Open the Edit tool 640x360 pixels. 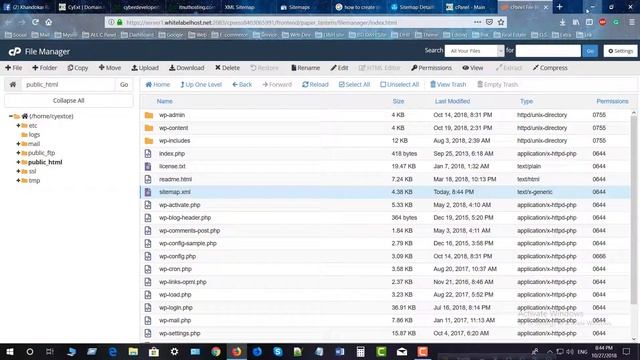coord(340,68)
